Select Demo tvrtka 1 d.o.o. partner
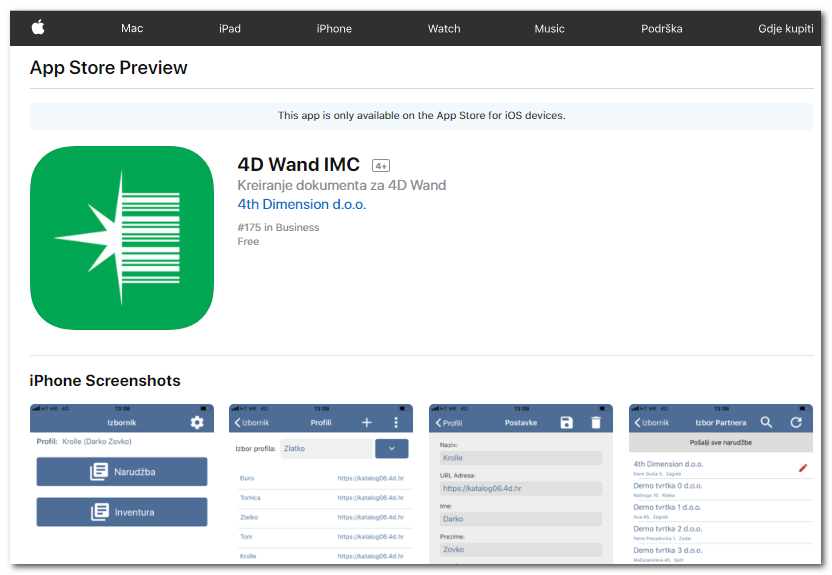The width and height of the screenshot is (832, 575). point(722,511)
